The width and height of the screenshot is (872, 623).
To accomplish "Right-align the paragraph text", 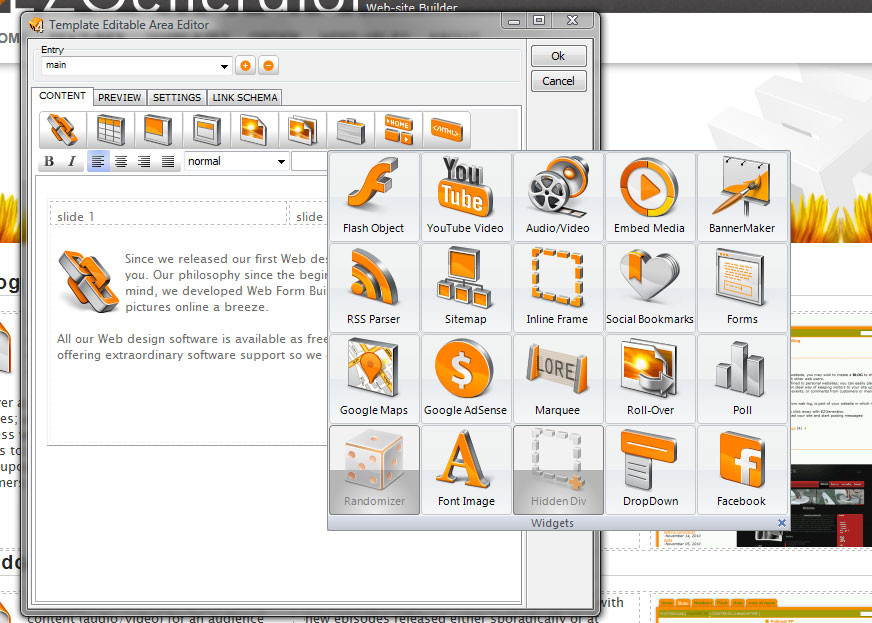I will [x=144, y=161].
